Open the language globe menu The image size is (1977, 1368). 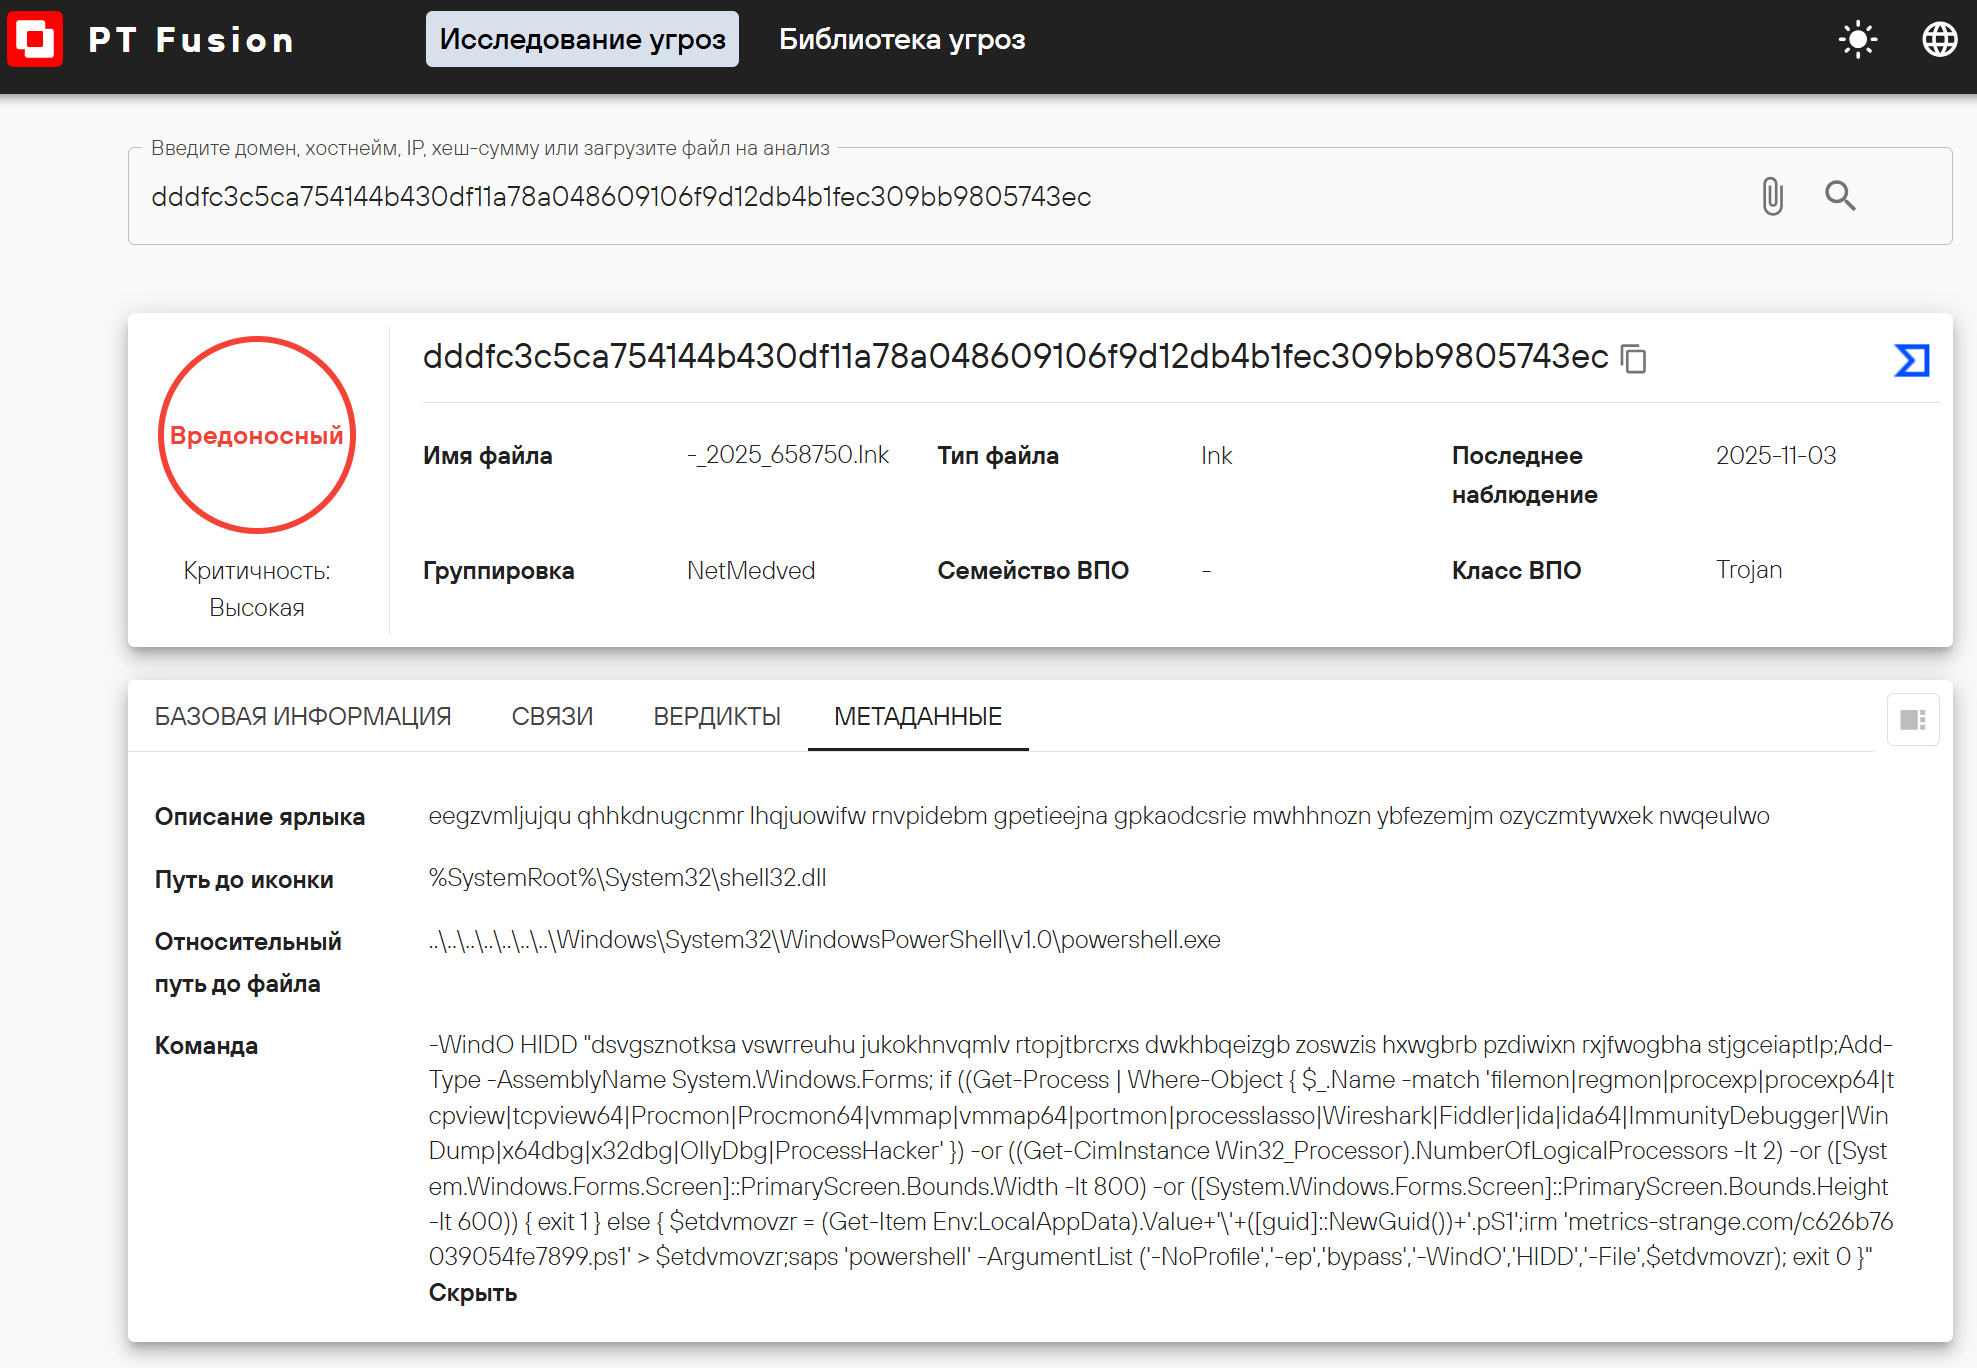click(x=1939, y=40)
